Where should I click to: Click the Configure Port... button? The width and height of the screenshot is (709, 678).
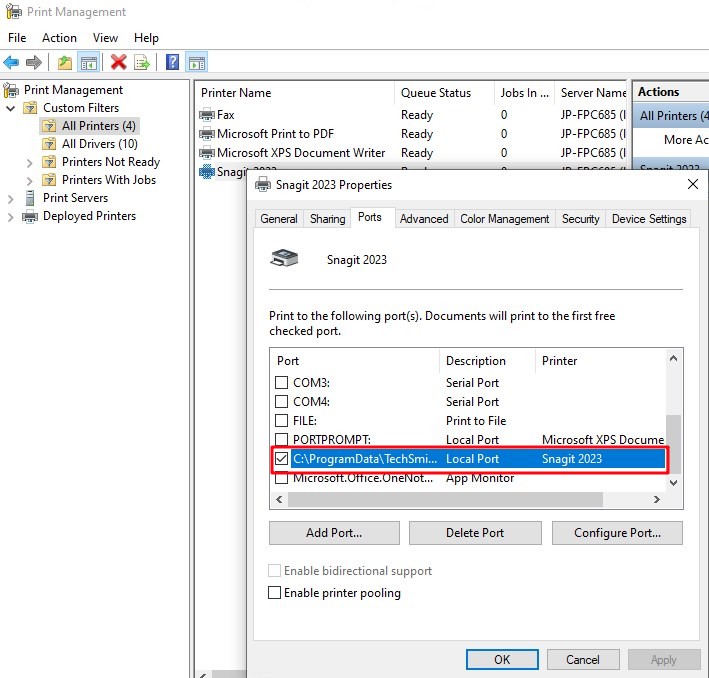(x=617, y=533)
